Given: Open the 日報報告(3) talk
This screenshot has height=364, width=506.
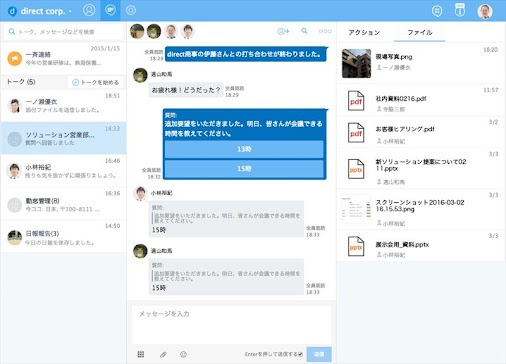Looking at the screenshot, I should pos(63,236).
